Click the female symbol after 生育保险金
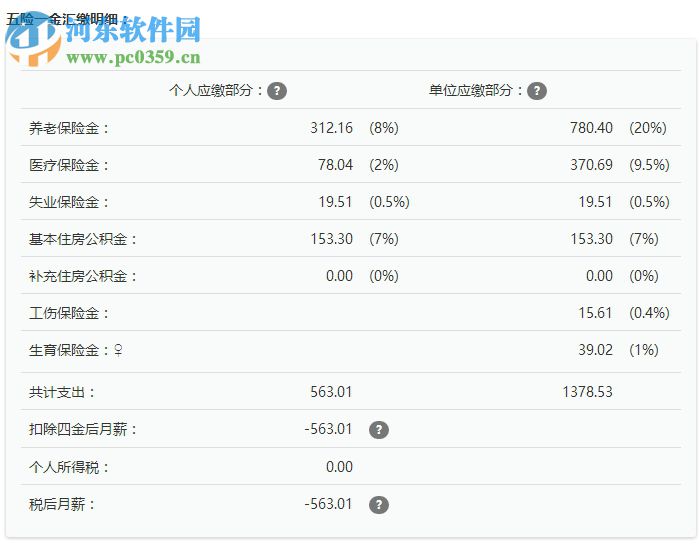This screenshot has height=544, width=699. click(x=118, y=350)
